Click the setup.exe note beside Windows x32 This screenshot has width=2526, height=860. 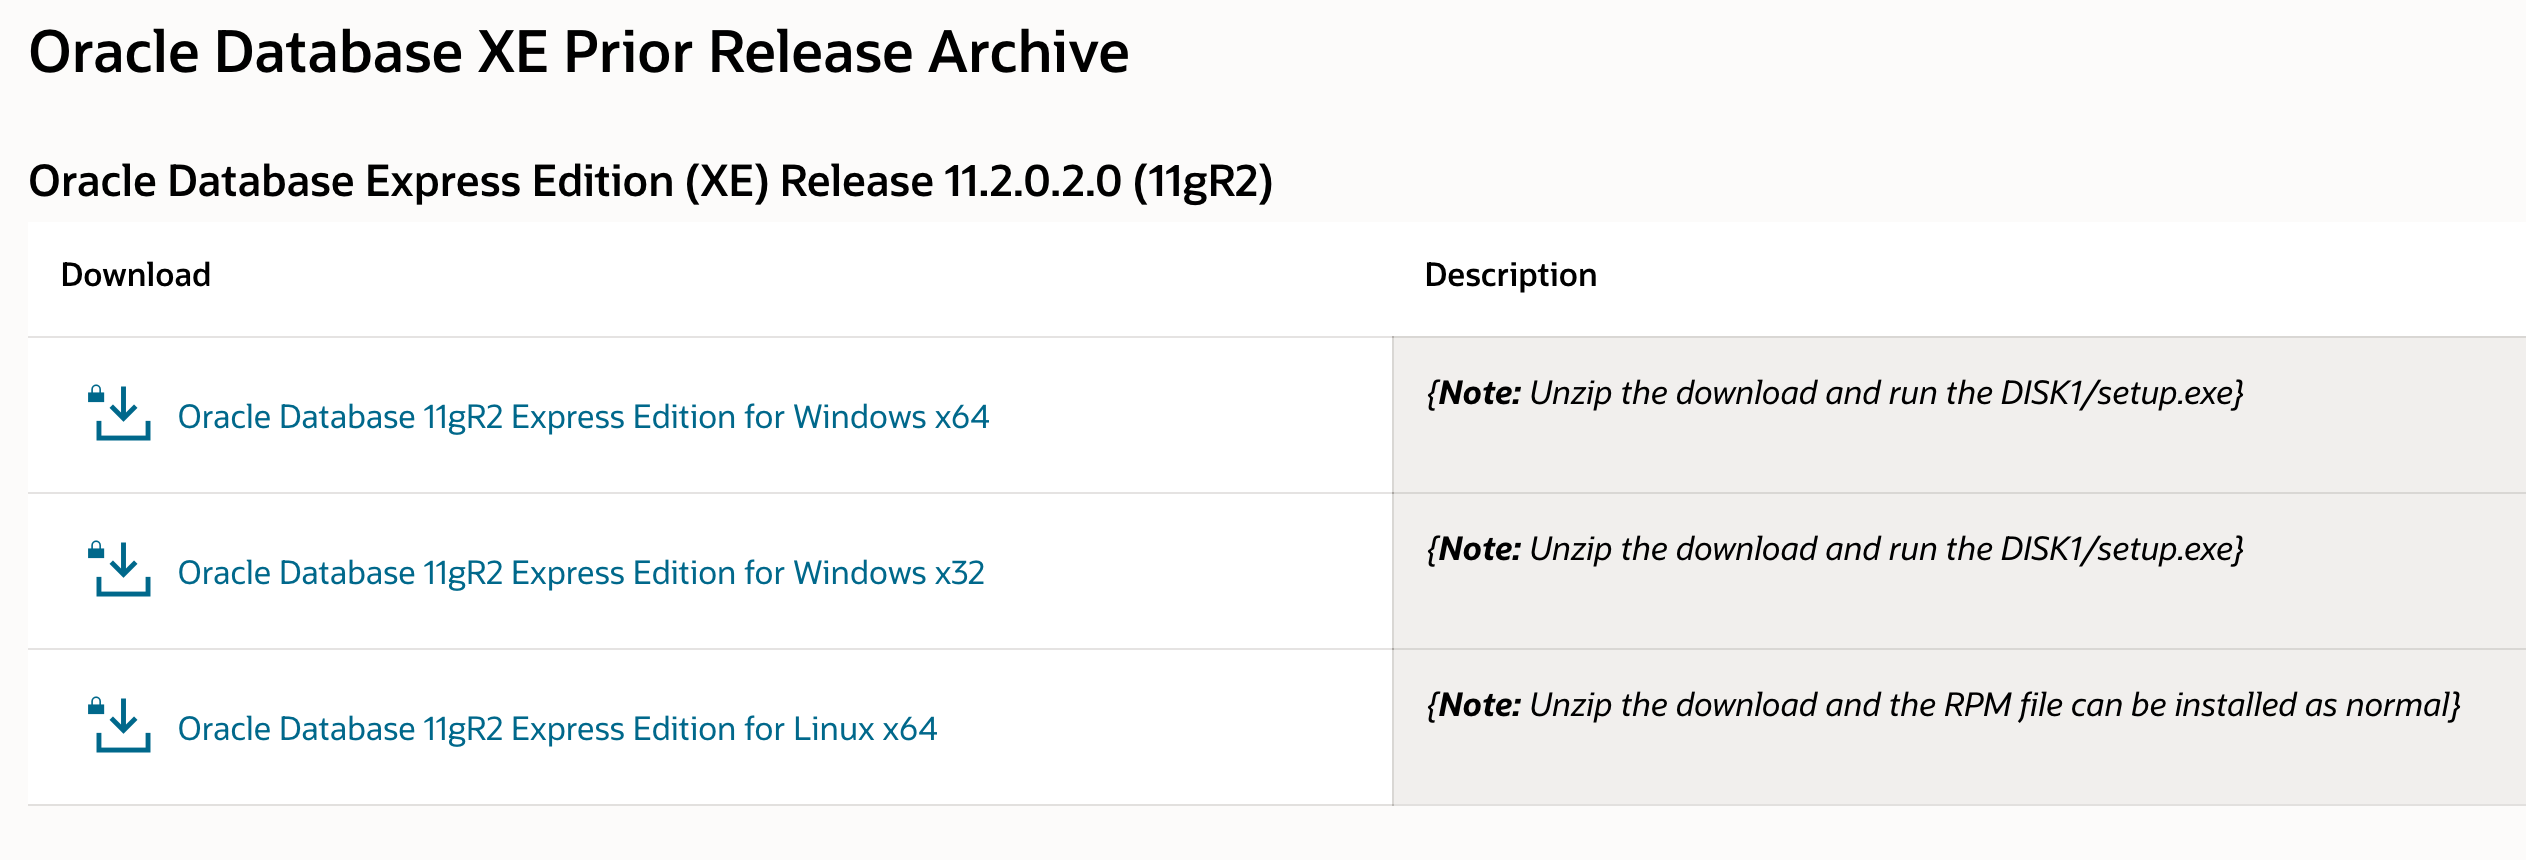[1835, 549]
